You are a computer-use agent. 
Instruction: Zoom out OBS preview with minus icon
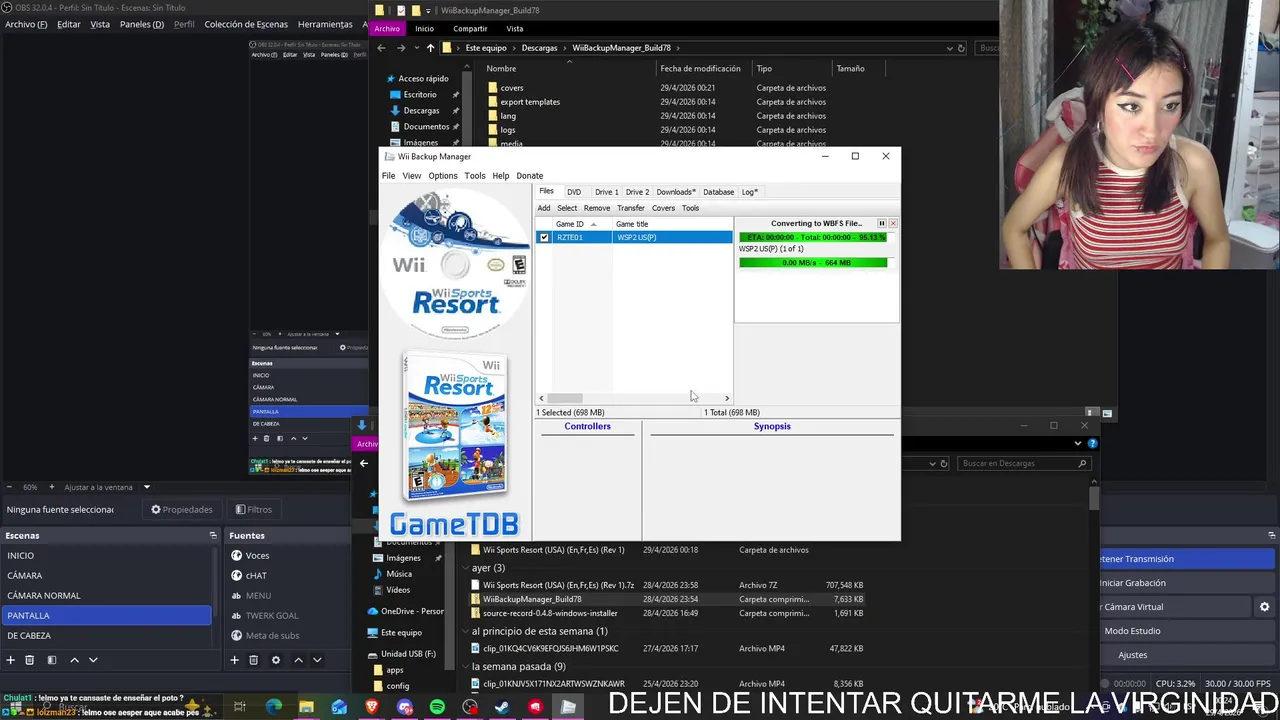tap(11, 487)
